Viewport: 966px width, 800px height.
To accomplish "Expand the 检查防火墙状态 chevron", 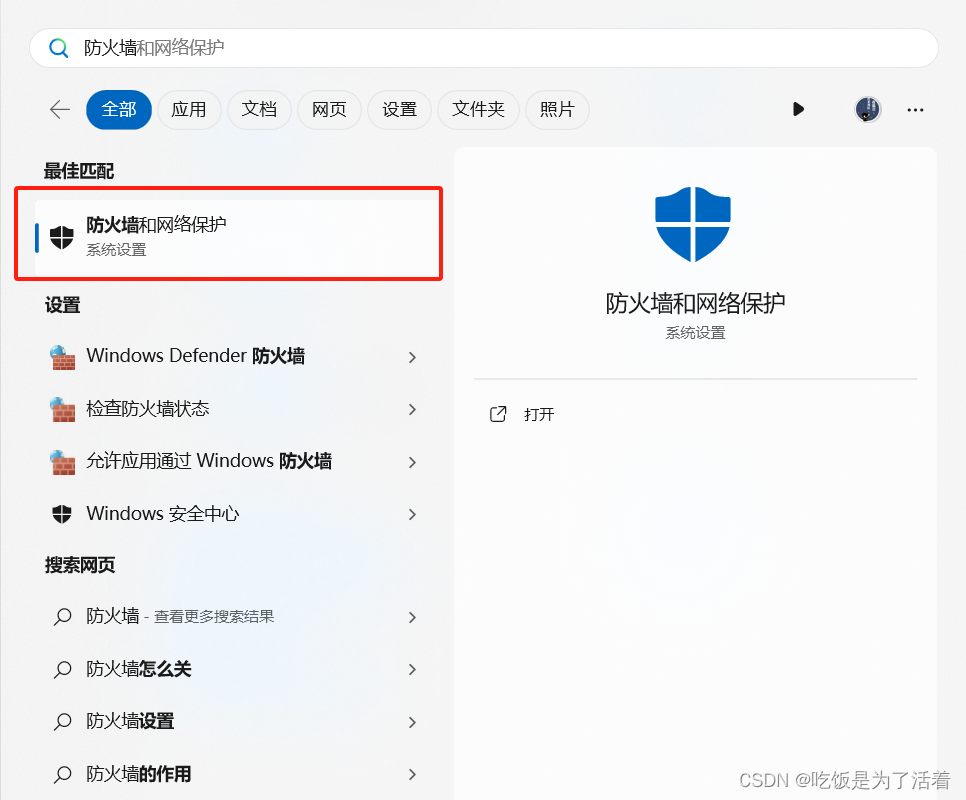I will (412, 410).
